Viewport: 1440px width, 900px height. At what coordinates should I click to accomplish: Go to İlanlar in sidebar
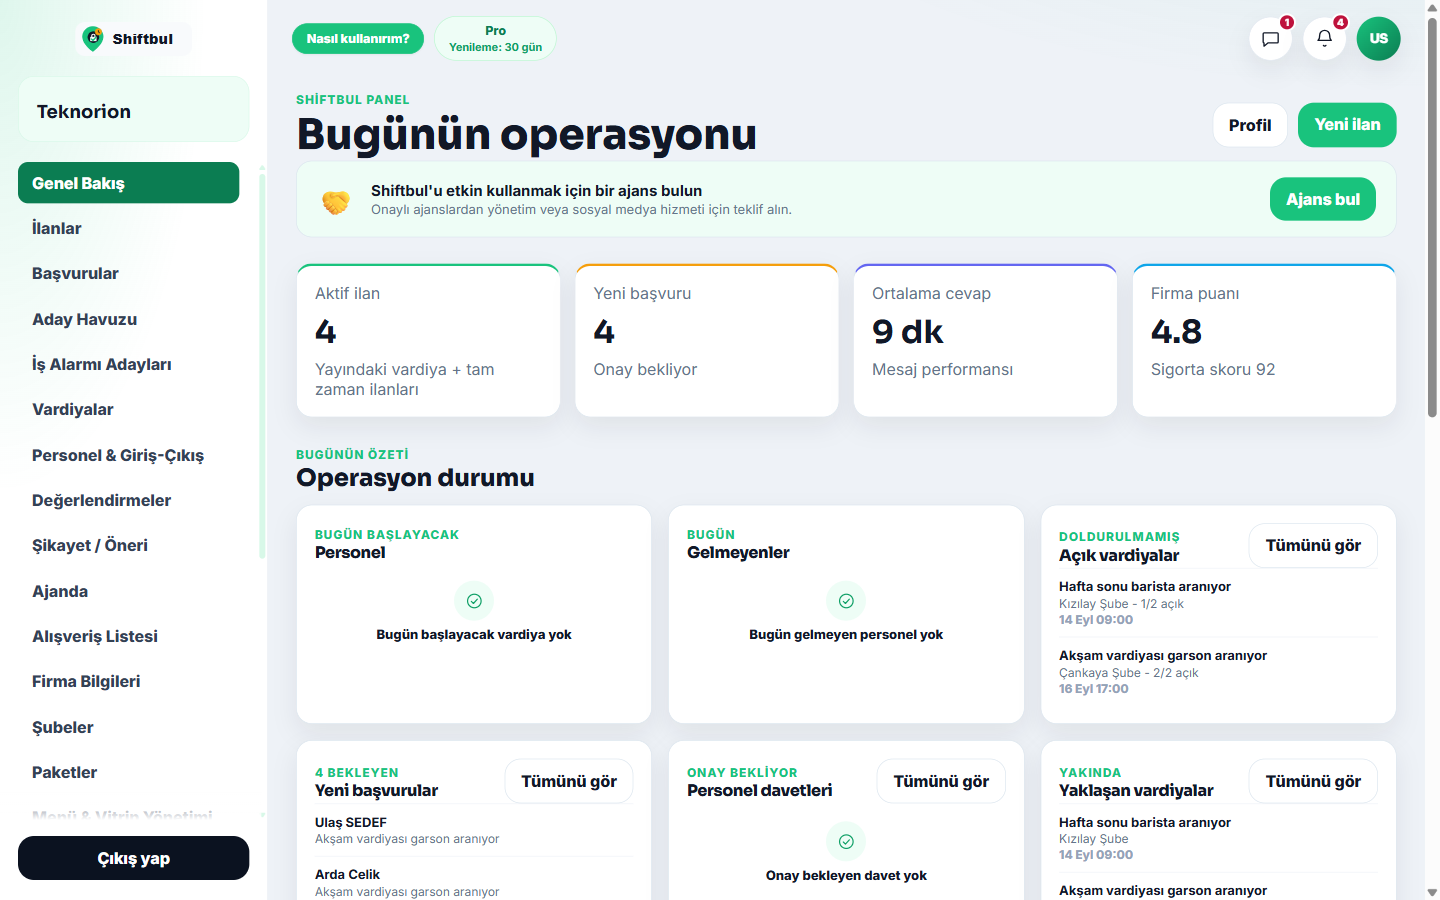(128, 228)
